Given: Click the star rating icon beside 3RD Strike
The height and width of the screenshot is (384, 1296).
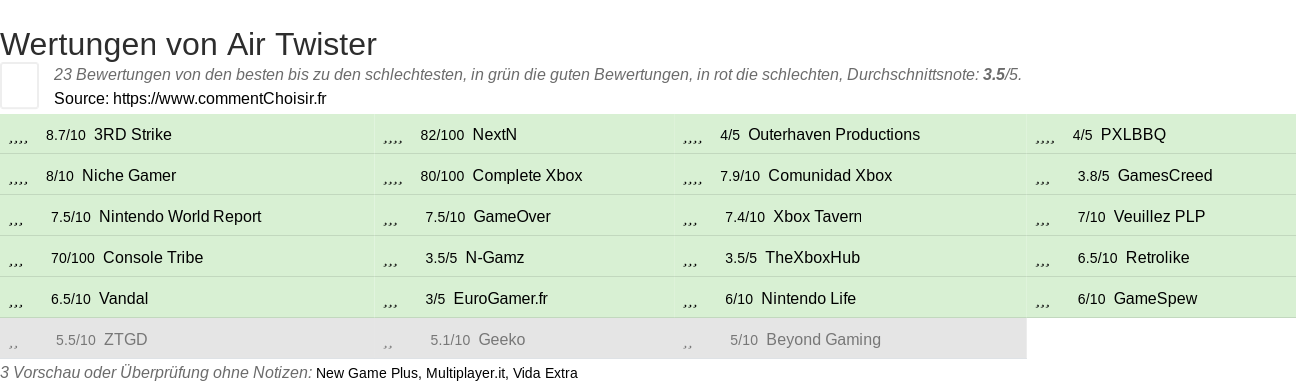Looking at the screenshot, I should point(18,139).
